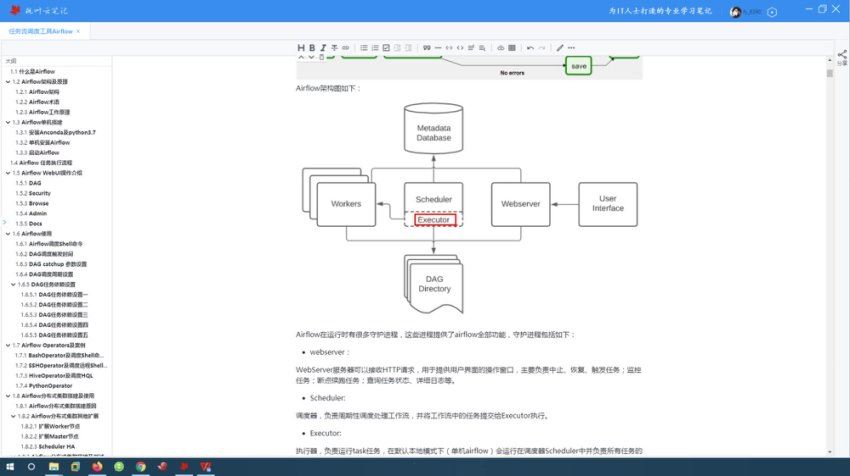Collapse the 1.3 Airflow outline section

click(x=8, y=123)
